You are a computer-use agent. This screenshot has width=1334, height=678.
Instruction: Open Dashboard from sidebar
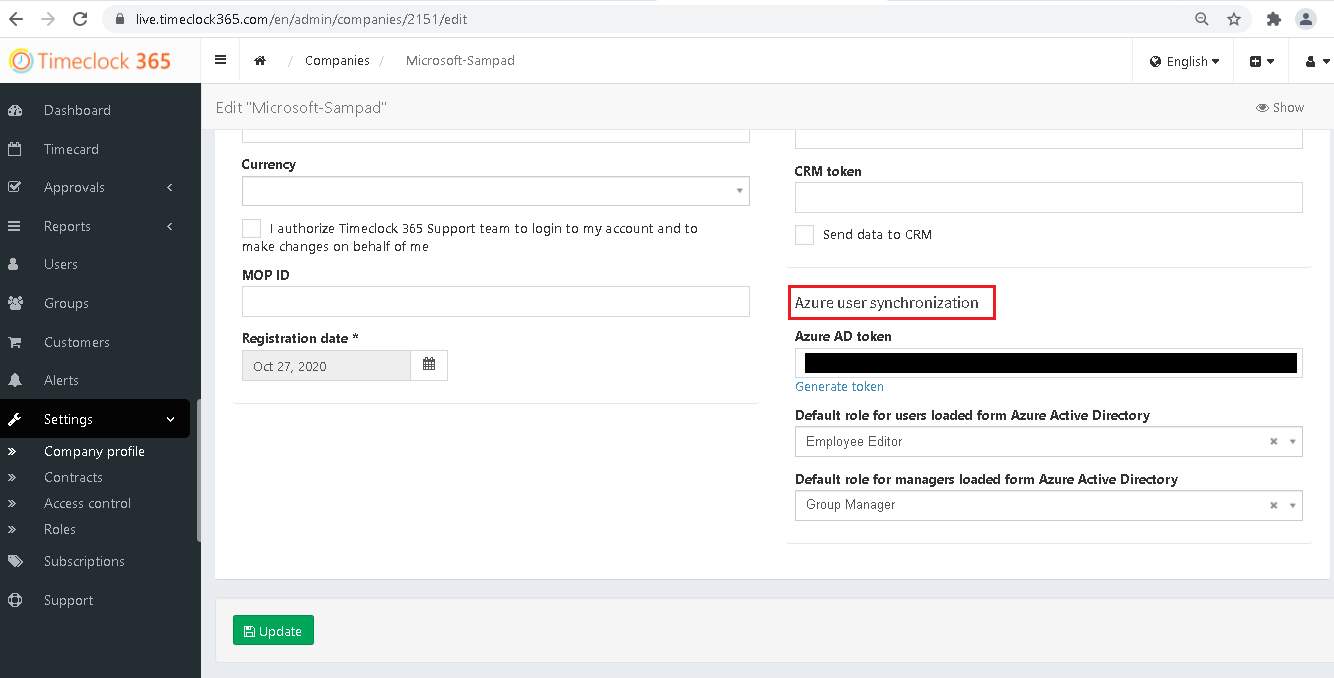77,110
